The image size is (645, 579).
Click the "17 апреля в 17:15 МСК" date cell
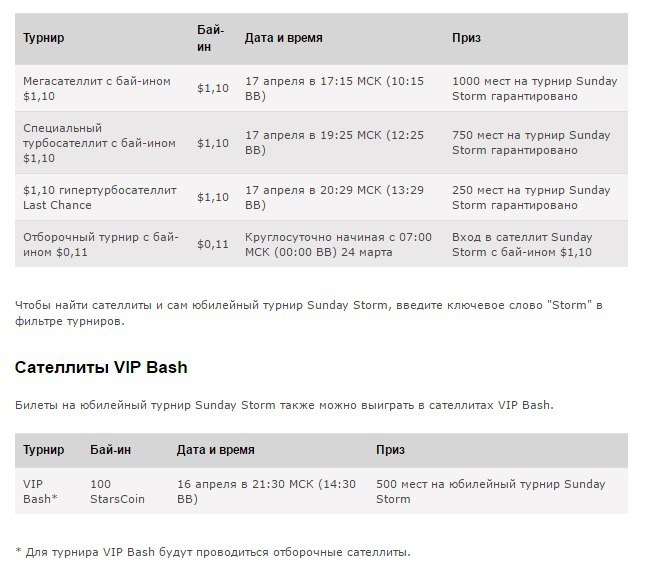click(x=334, y=88)
